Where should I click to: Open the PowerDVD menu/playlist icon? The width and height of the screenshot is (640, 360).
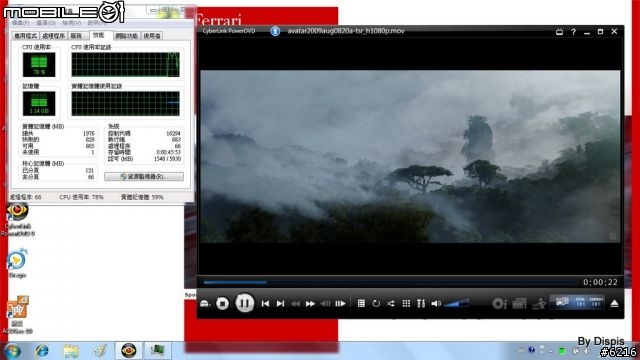pyautogui.click(x=361, y=303)
